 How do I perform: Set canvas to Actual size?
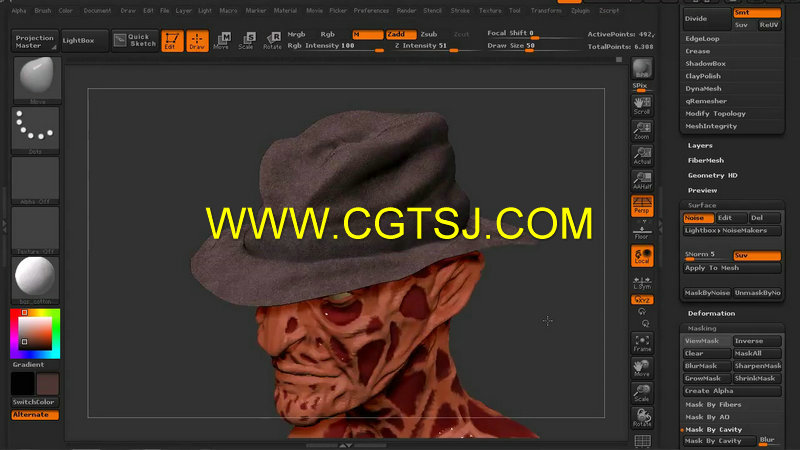[642, 156]
